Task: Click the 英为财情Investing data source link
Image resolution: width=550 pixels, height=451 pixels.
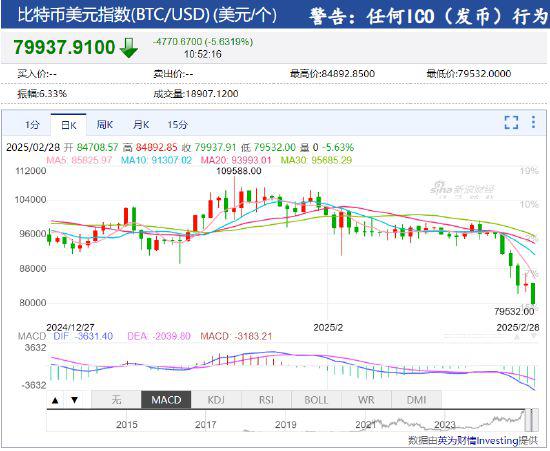Action: [x=478, y=440]
